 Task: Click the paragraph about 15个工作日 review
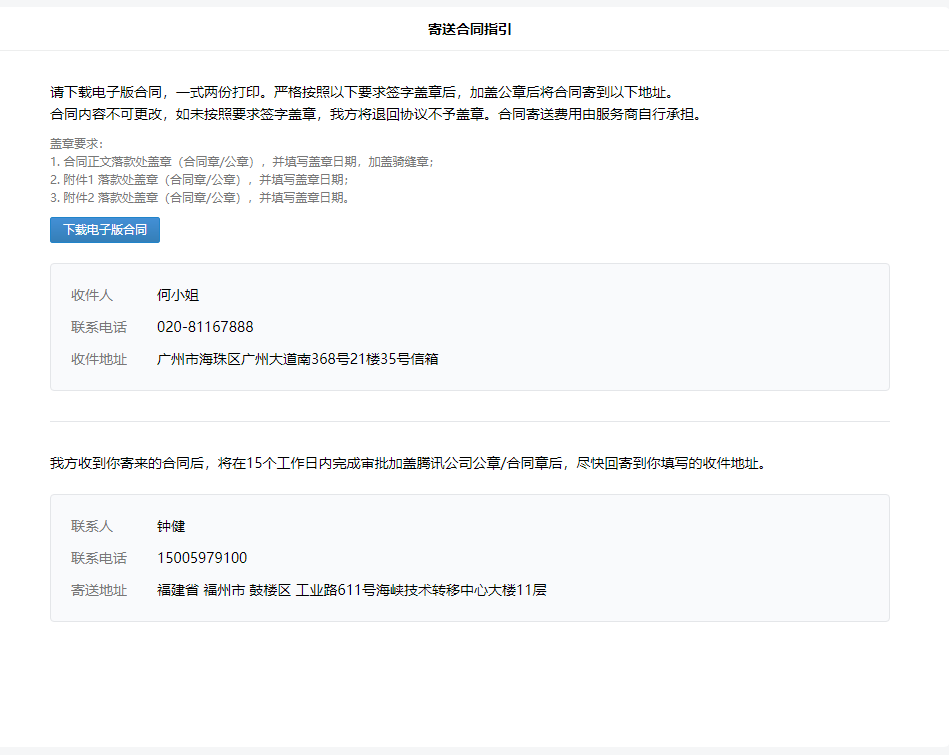tap(409, 463)
